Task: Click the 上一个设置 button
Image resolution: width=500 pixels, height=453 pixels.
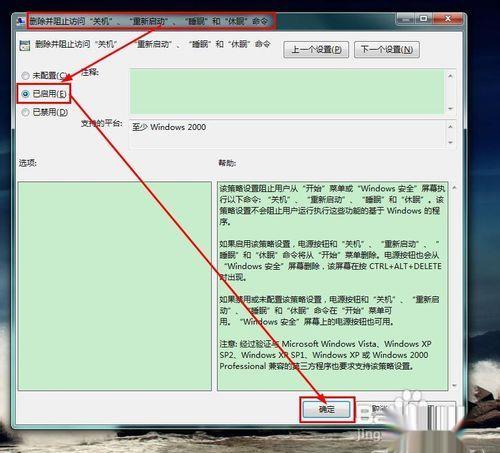Action: pos(316,50)
